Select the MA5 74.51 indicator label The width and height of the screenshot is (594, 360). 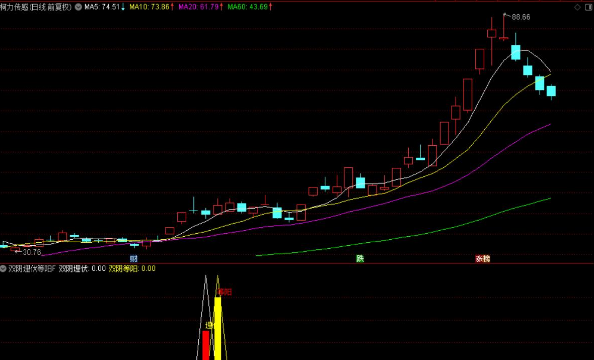[105, 7]
